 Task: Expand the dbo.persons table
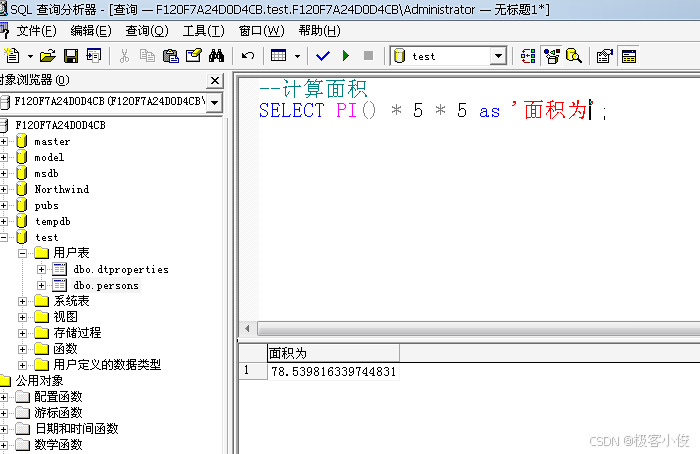pyautogui.click(x=42, y=286)
